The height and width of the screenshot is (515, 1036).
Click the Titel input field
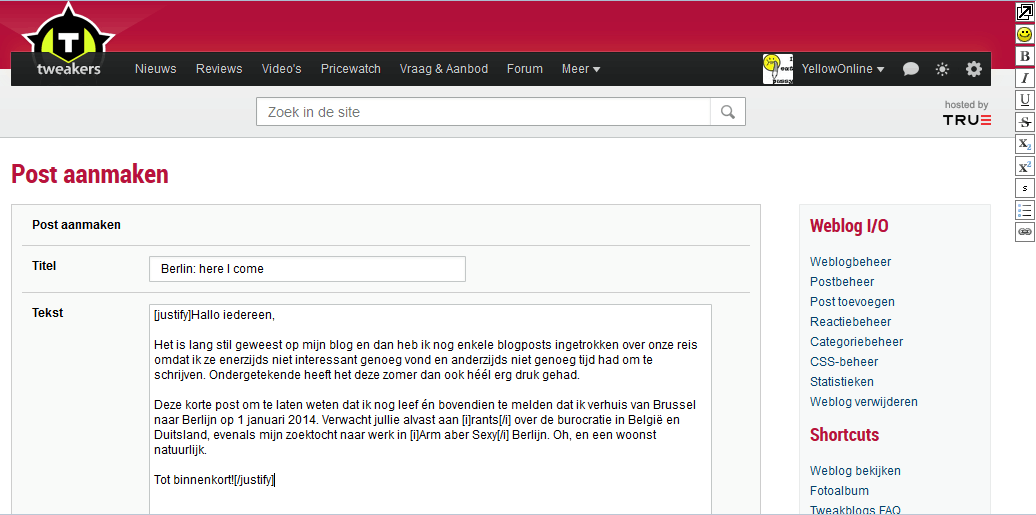point(307,269)
